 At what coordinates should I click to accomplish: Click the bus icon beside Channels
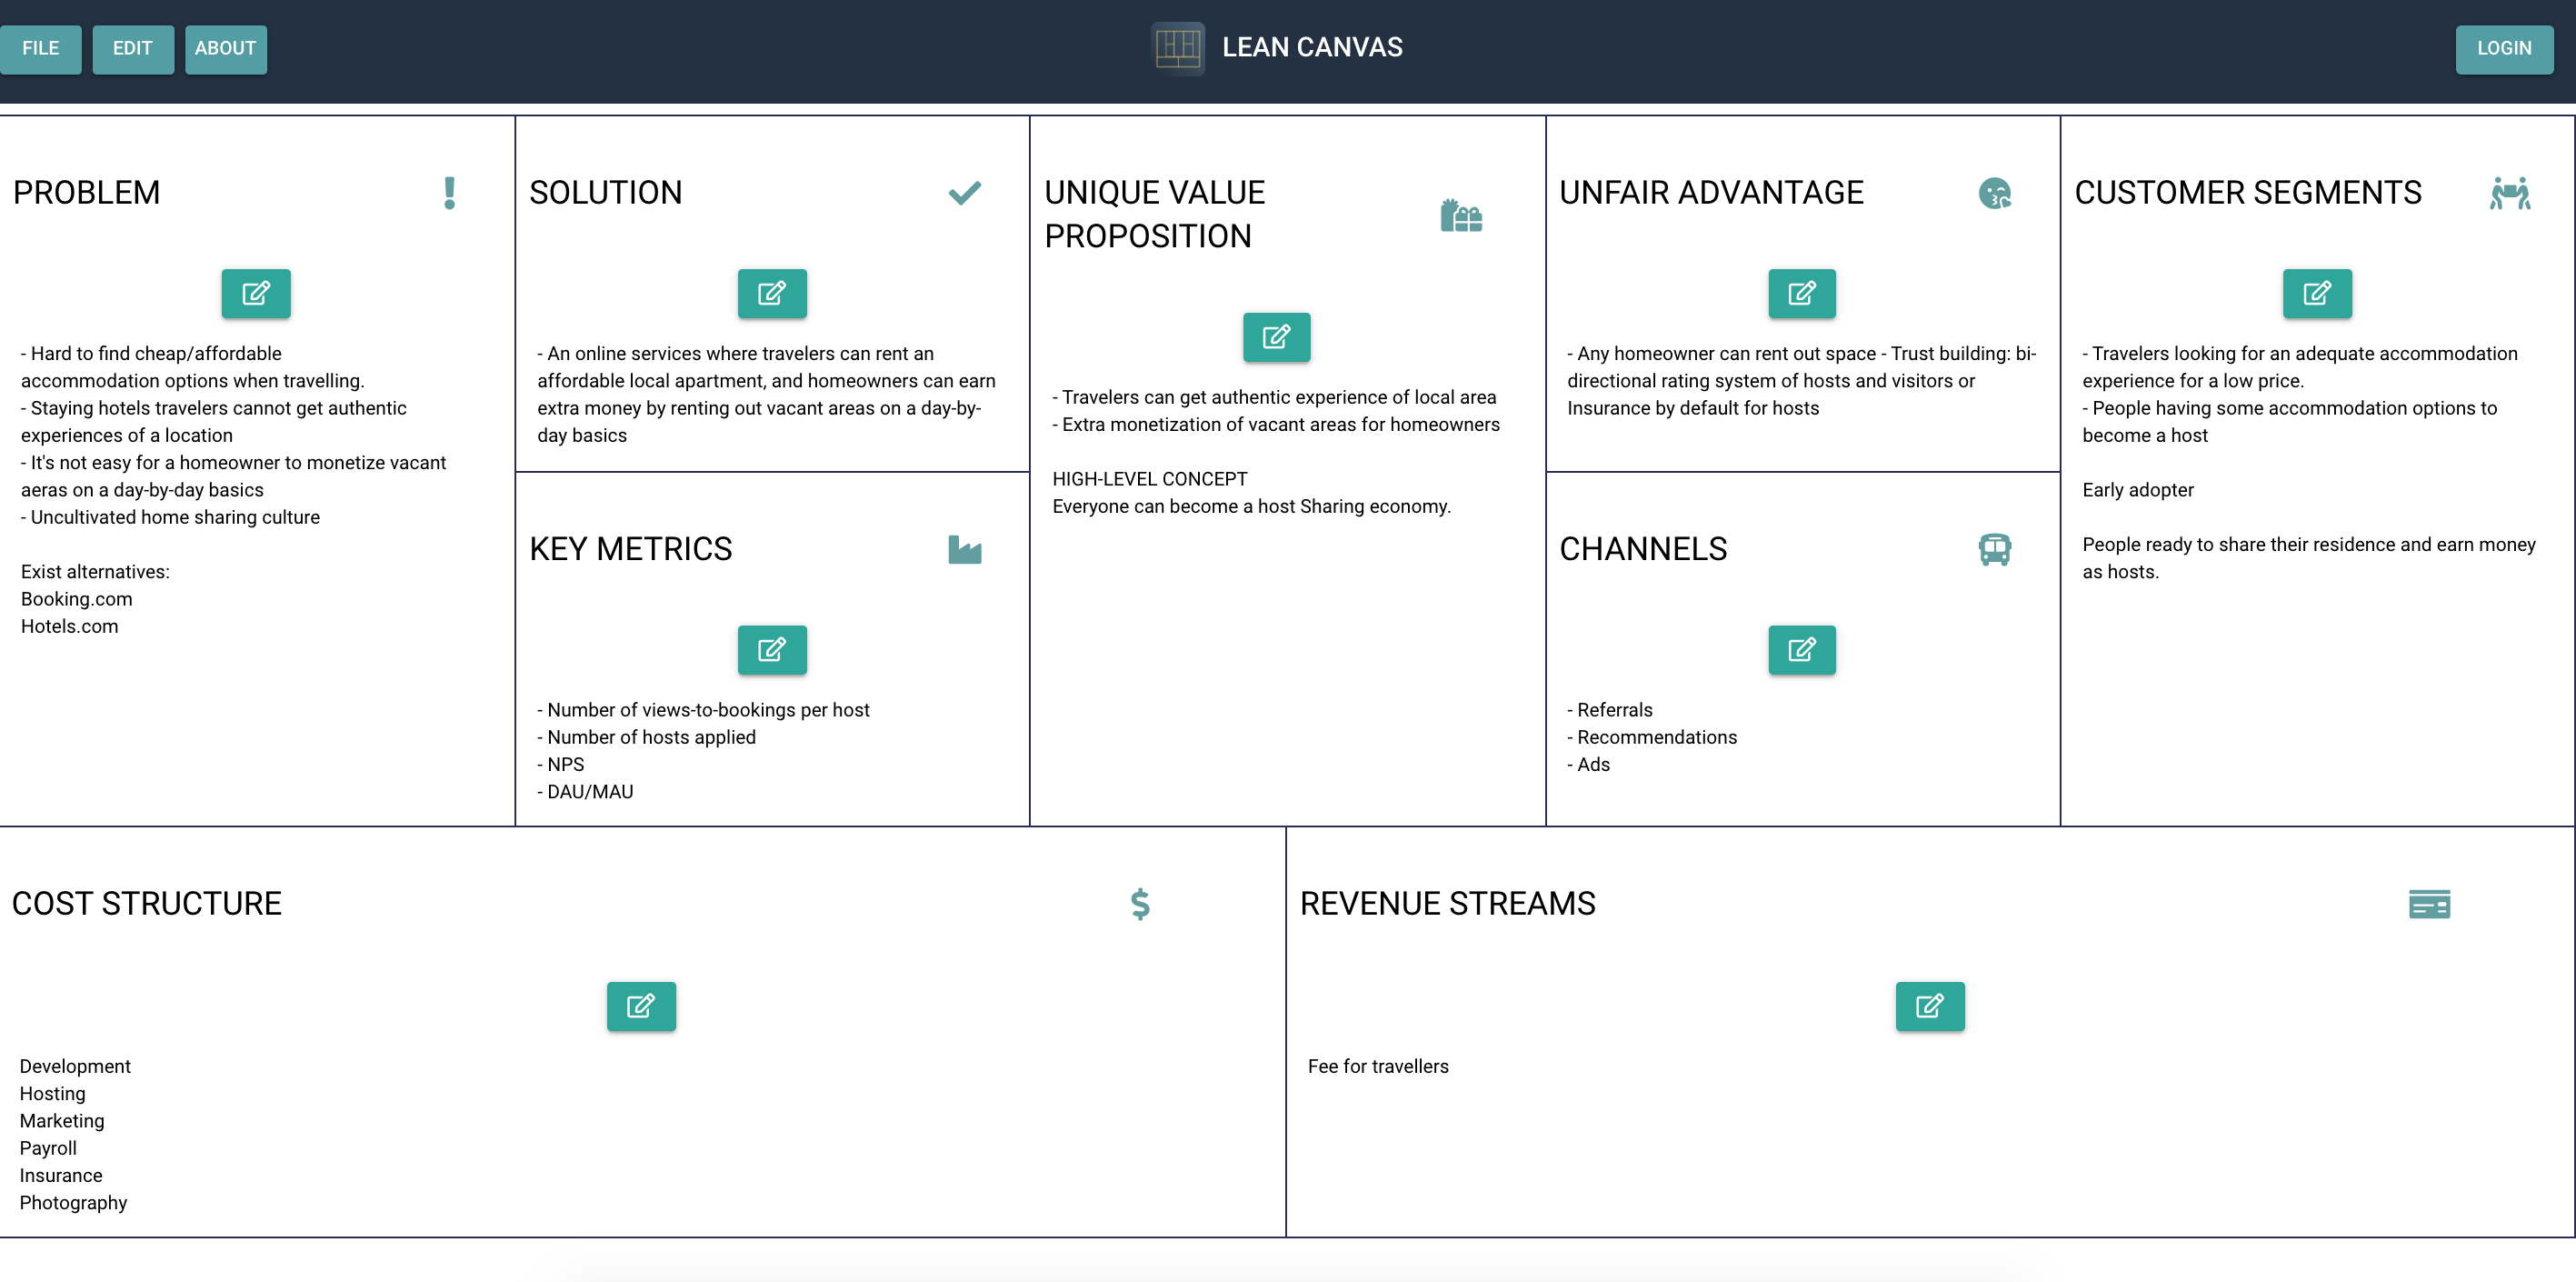tap(1994, 550)
